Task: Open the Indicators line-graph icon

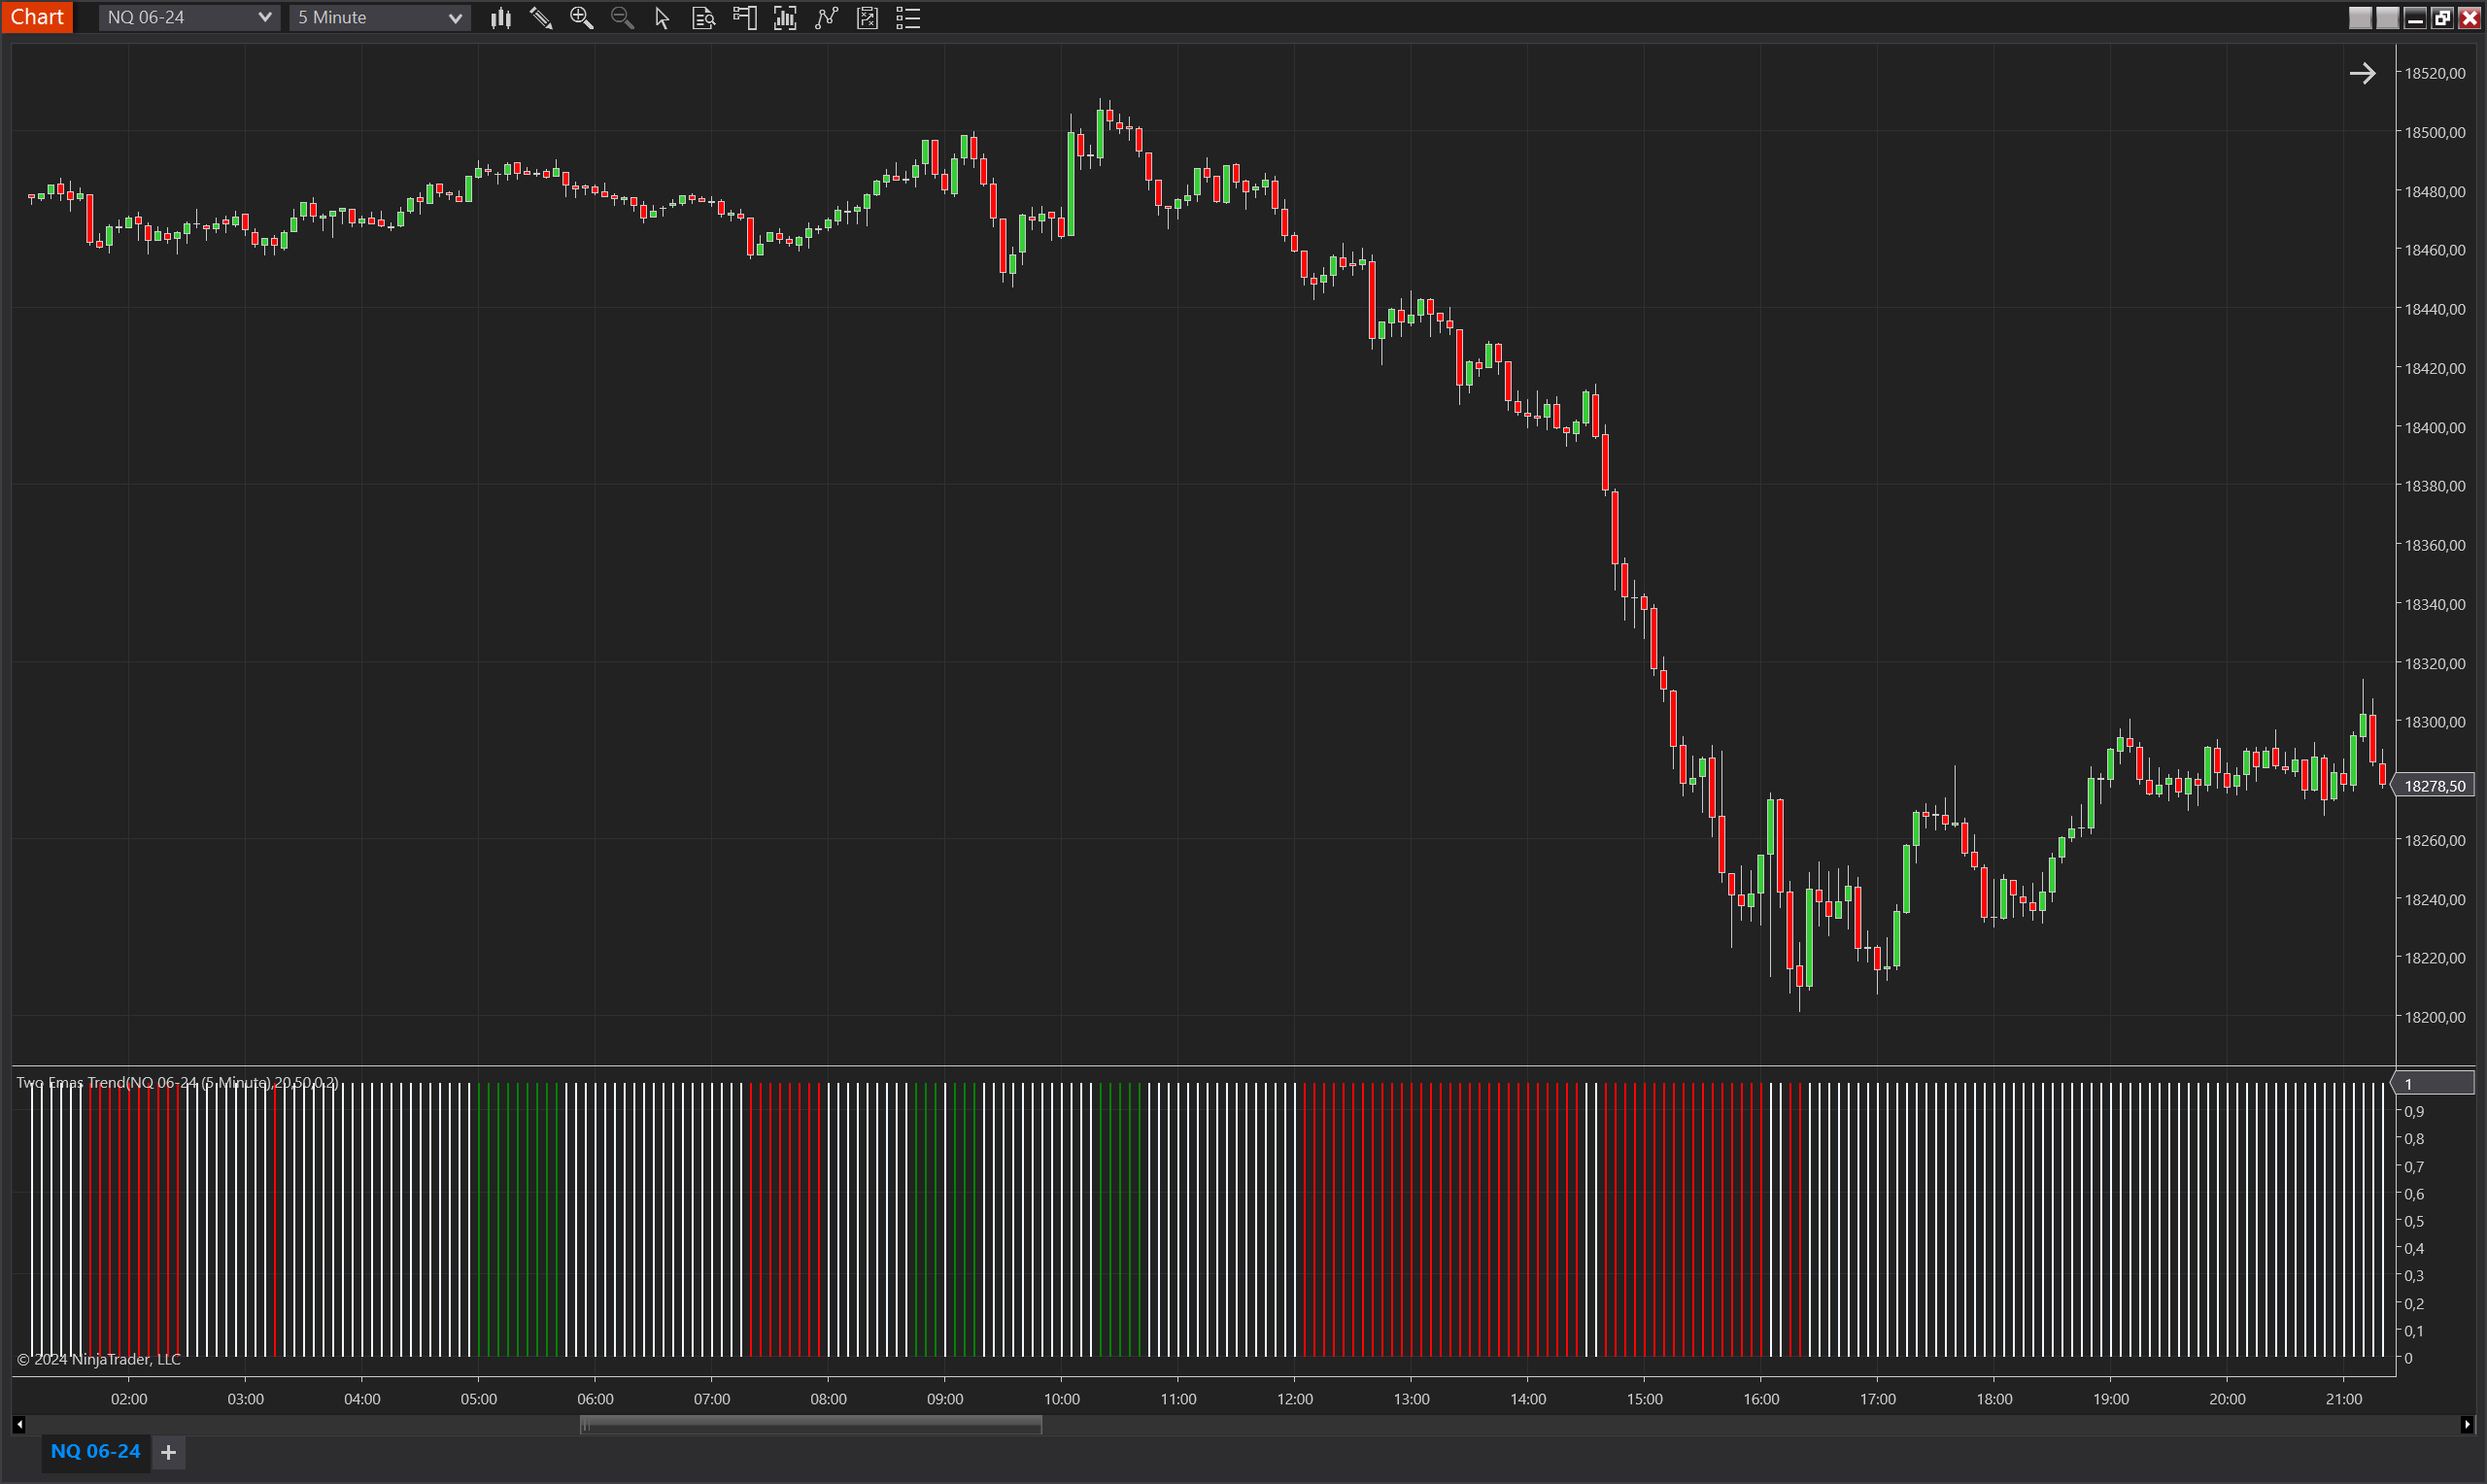Action: click(826, 18)
